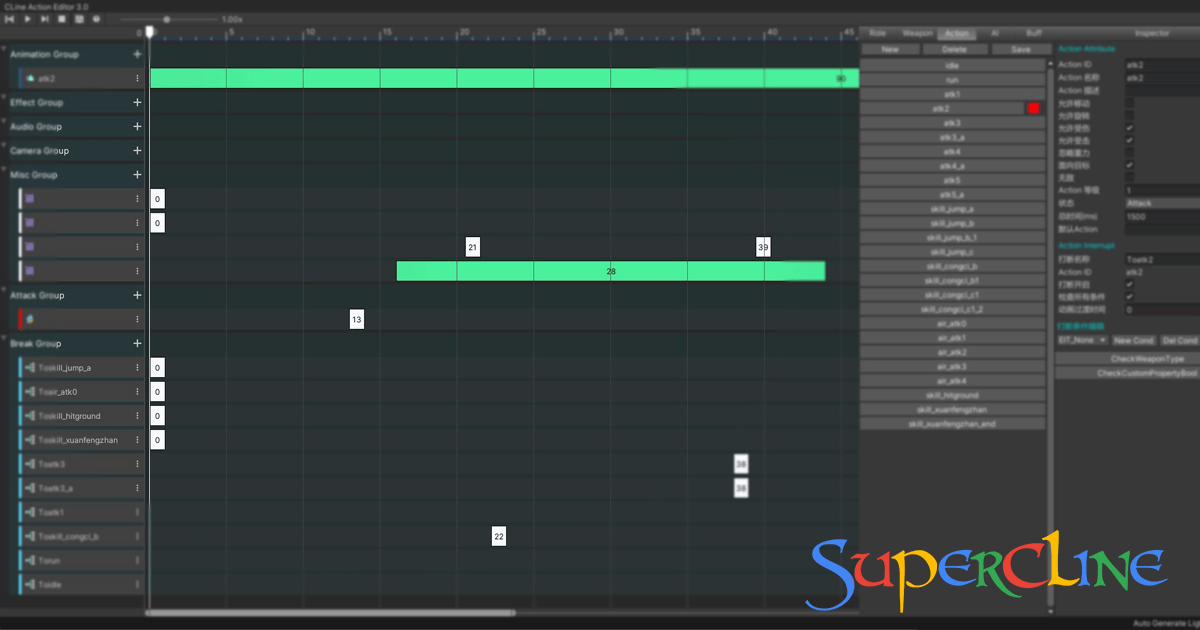Click the Save button in Action panel

(x=1020, y=49)
